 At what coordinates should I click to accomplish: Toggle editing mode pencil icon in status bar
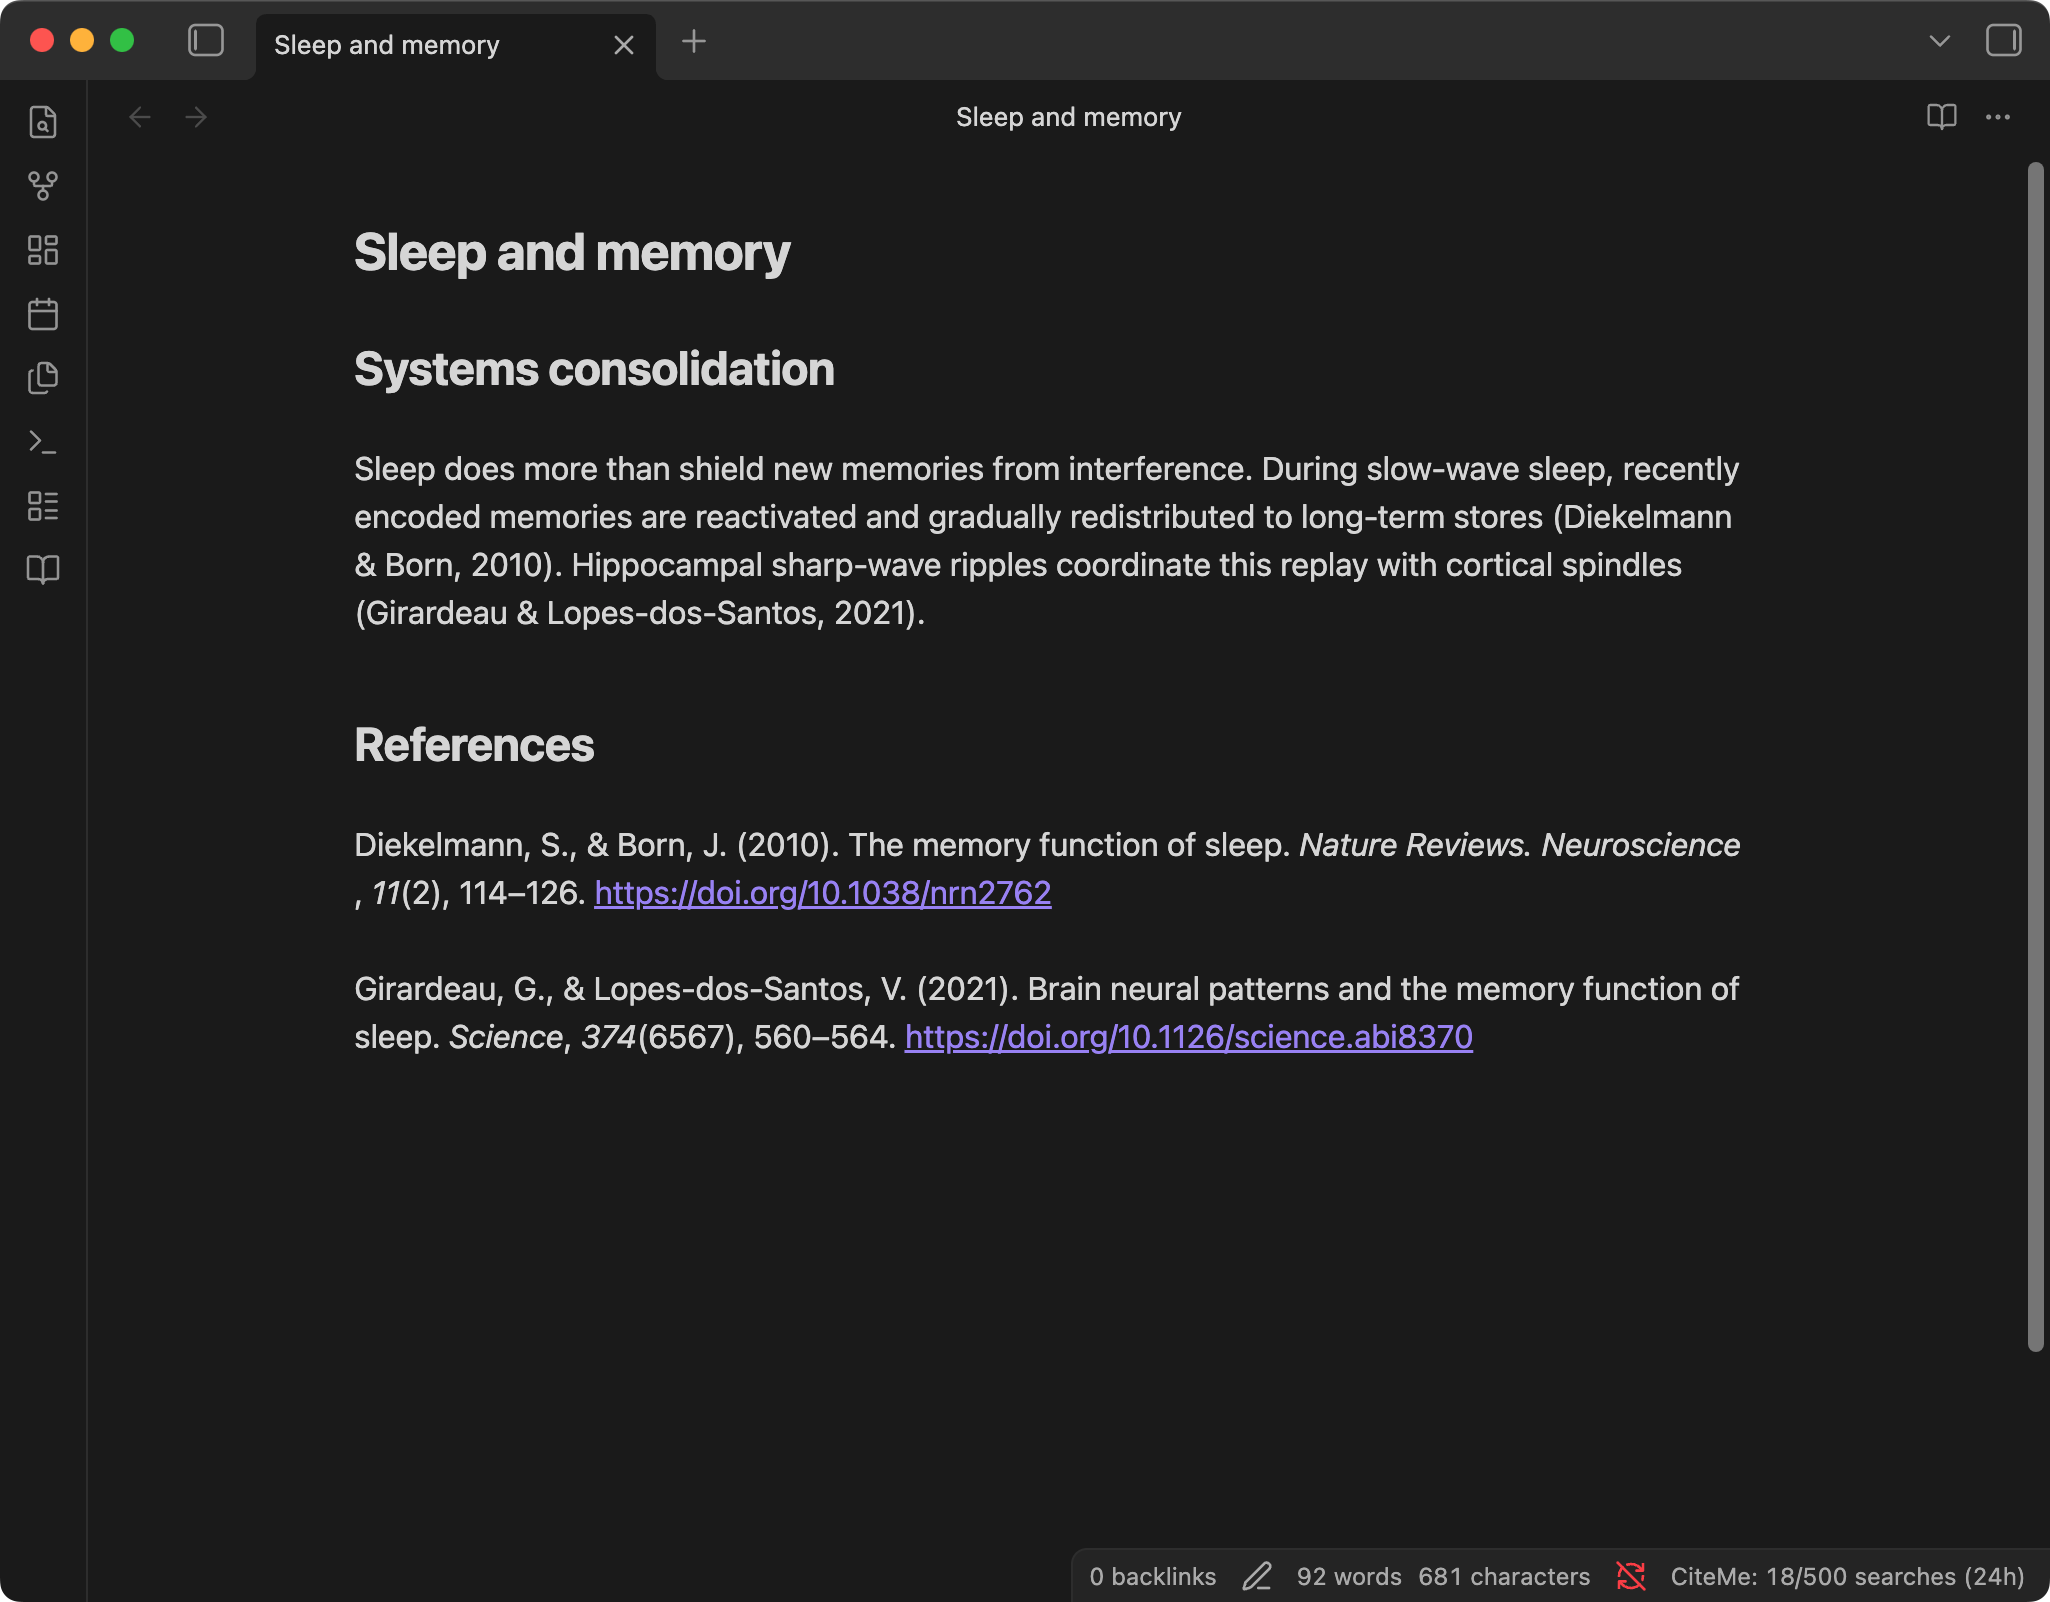[1257, 1577]
